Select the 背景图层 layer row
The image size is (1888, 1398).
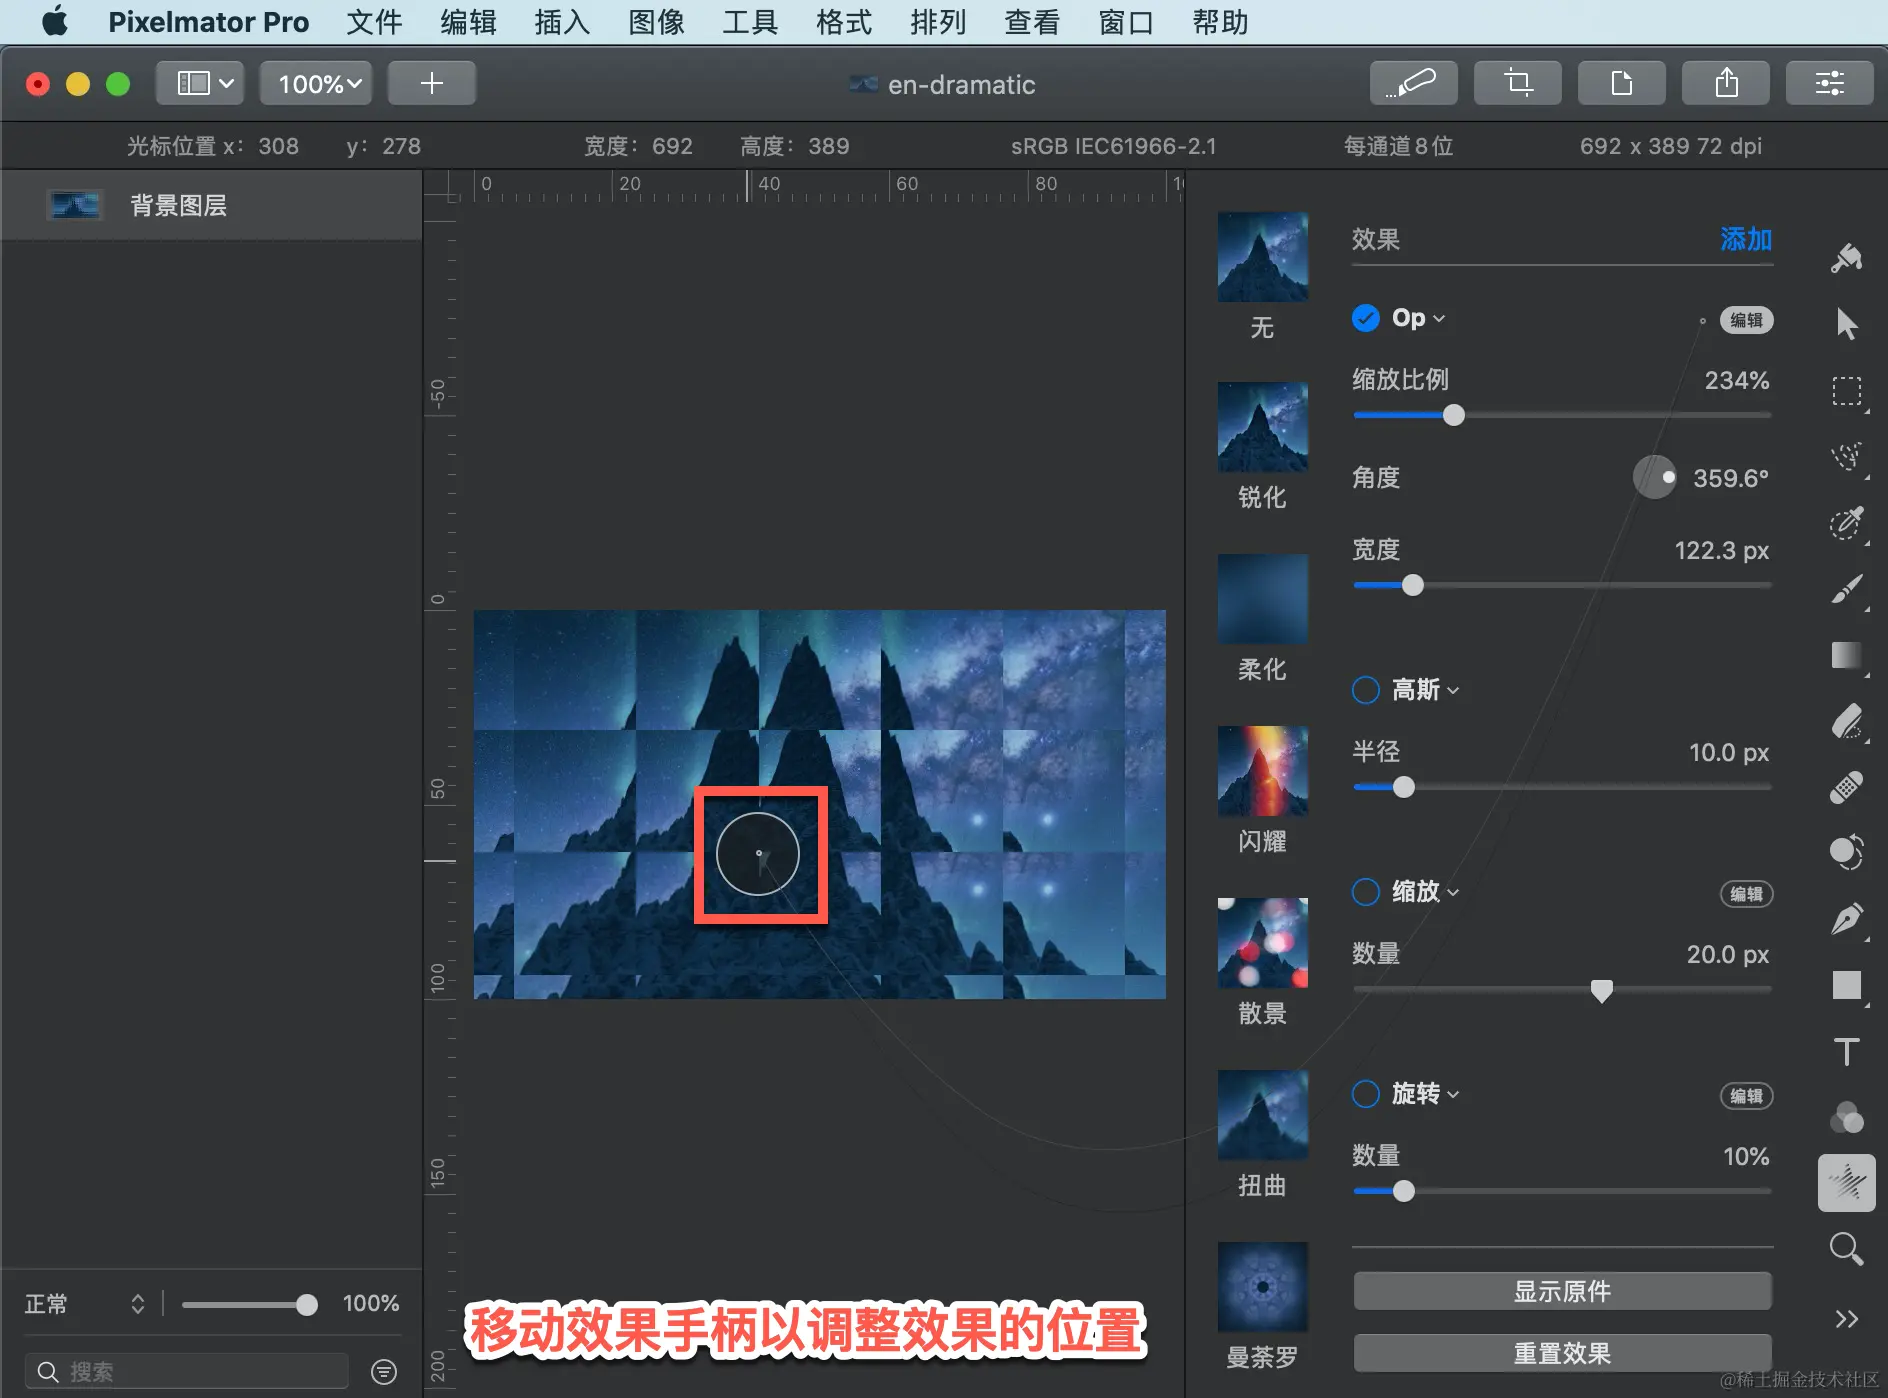click(211, 205)
